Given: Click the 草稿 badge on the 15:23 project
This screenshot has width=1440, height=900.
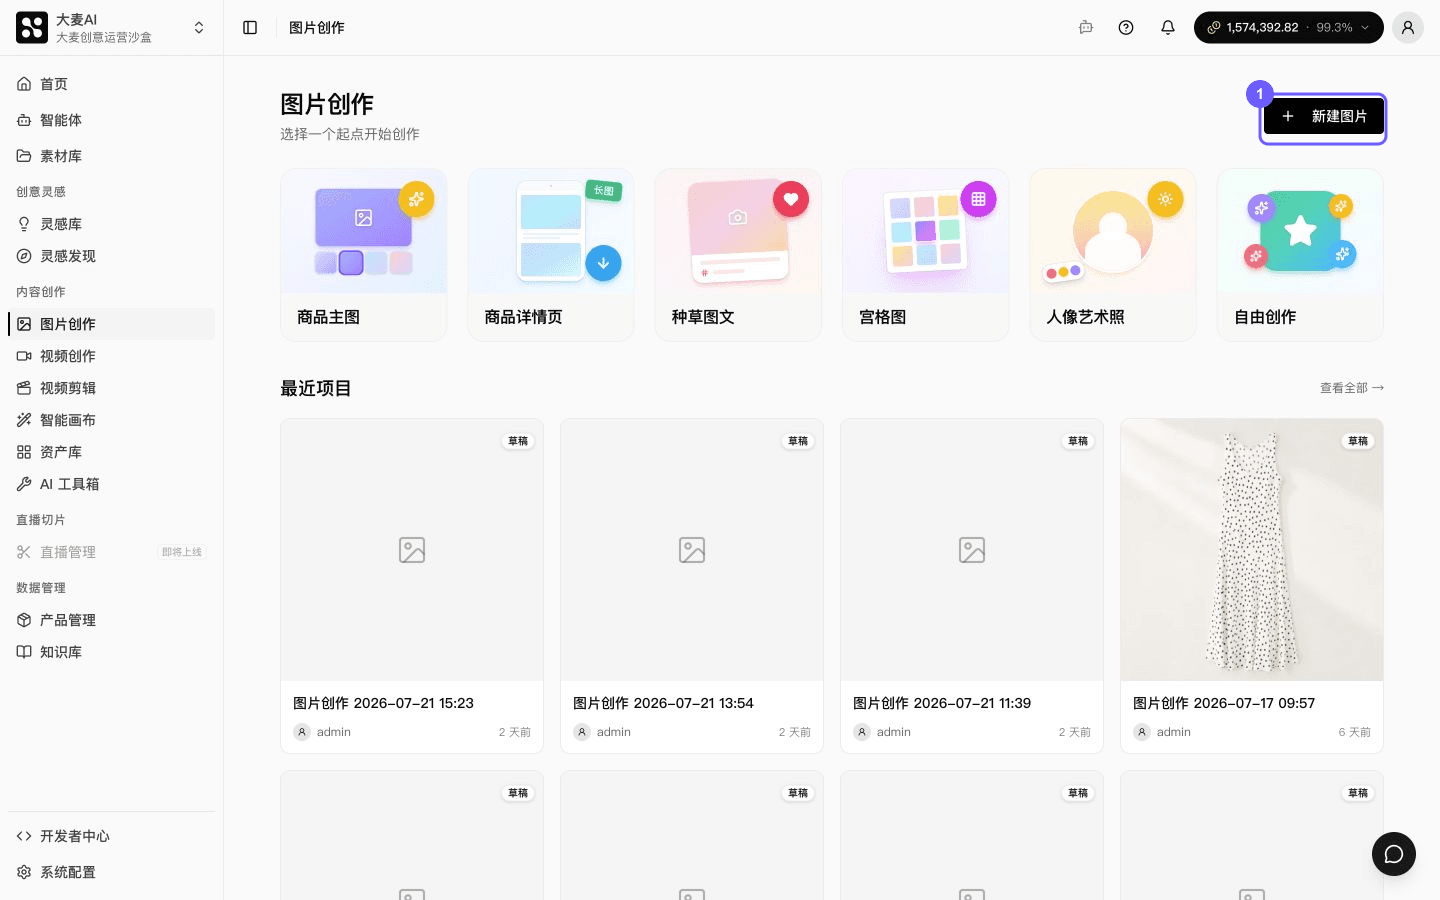Looking at the screenshot, I should [x=518, y=441].
